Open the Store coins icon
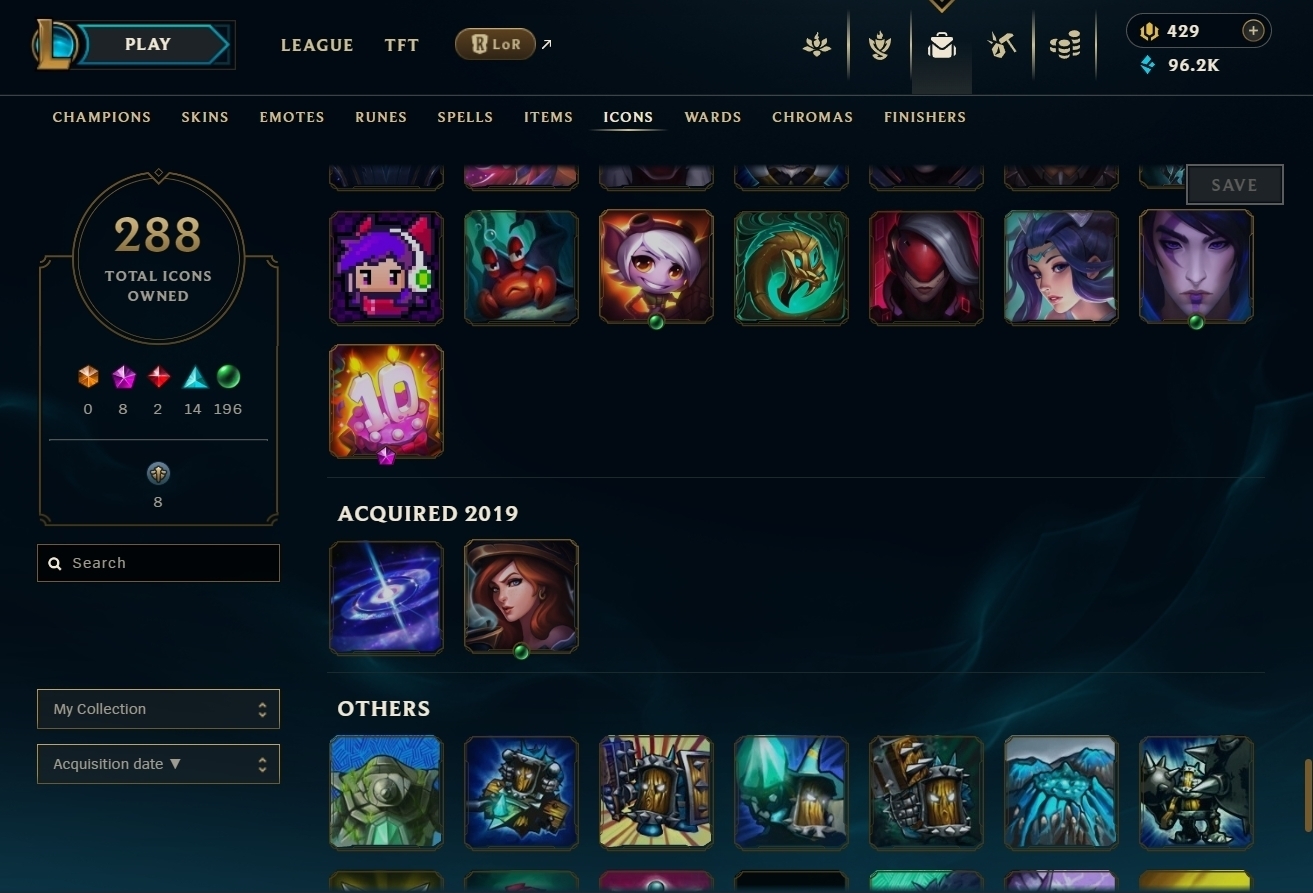 (1065, 45)
